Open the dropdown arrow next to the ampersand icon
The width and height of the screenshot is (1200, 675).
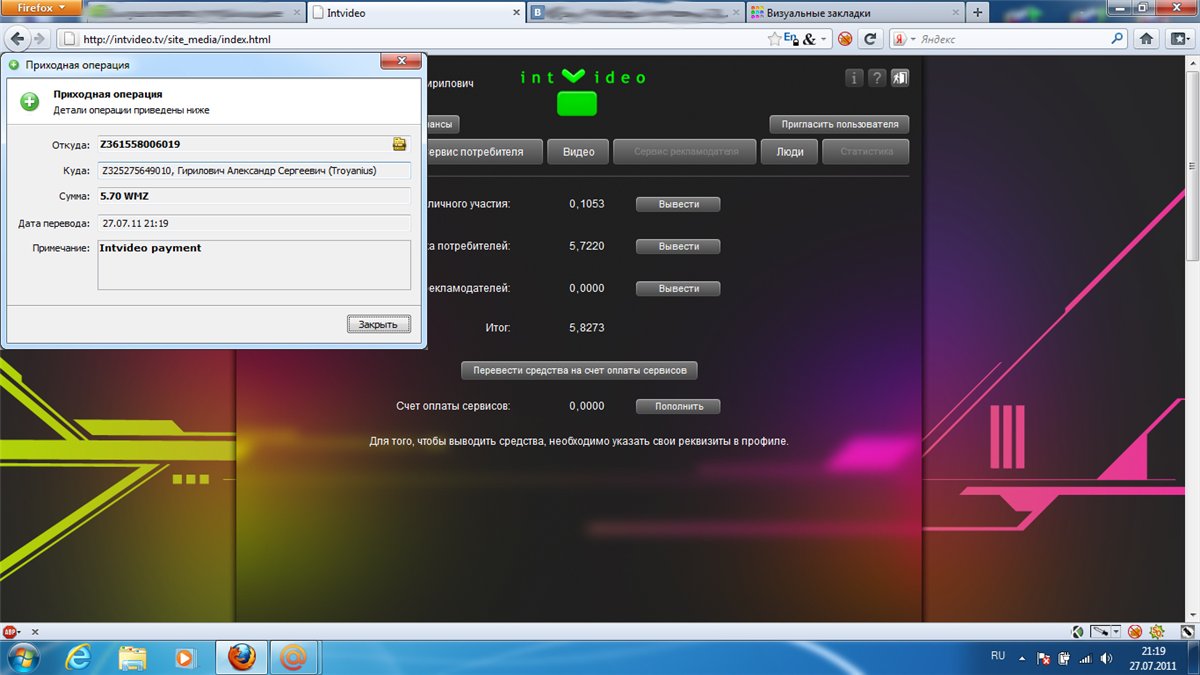824,40
